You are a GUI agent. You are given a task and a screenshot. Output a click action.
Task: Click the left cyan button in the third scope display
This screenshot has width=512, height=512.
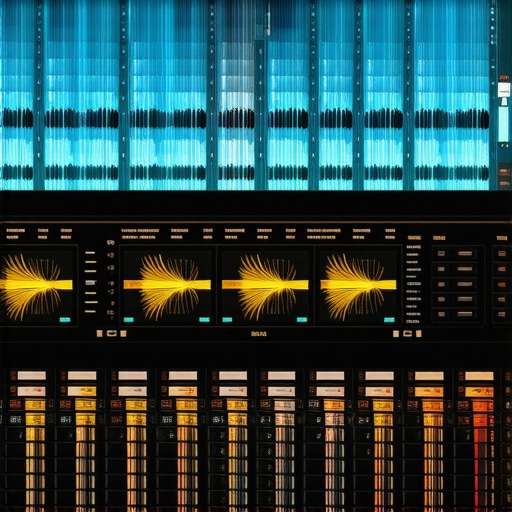point(227,320)
